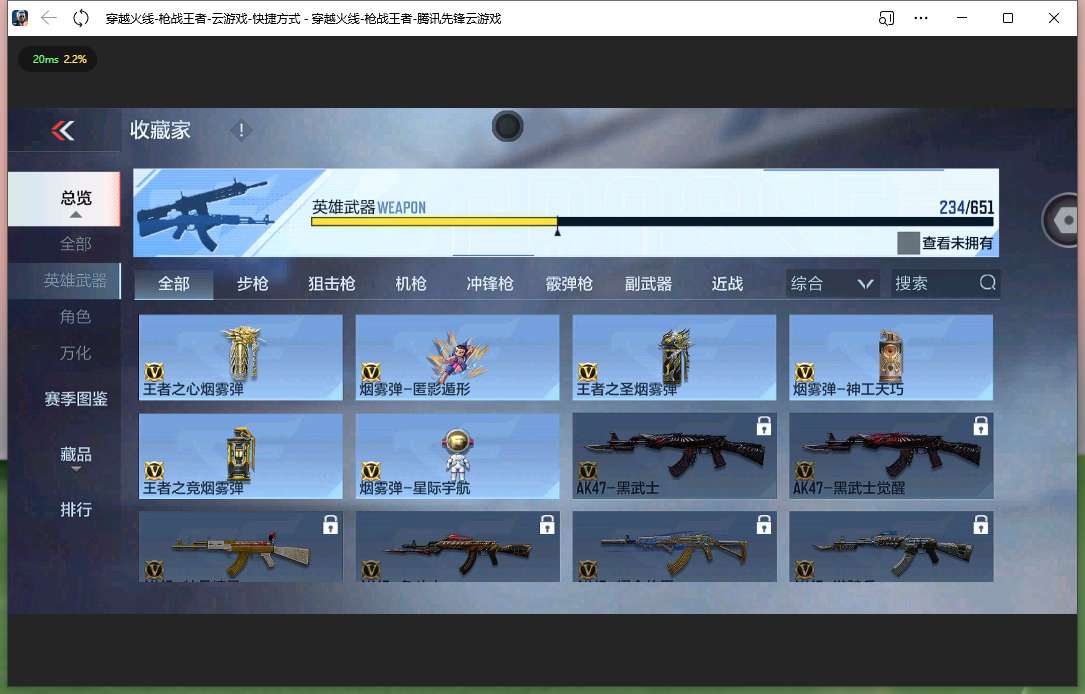
Task: Switch to the 副武器 tab
Action: point(648,284)
